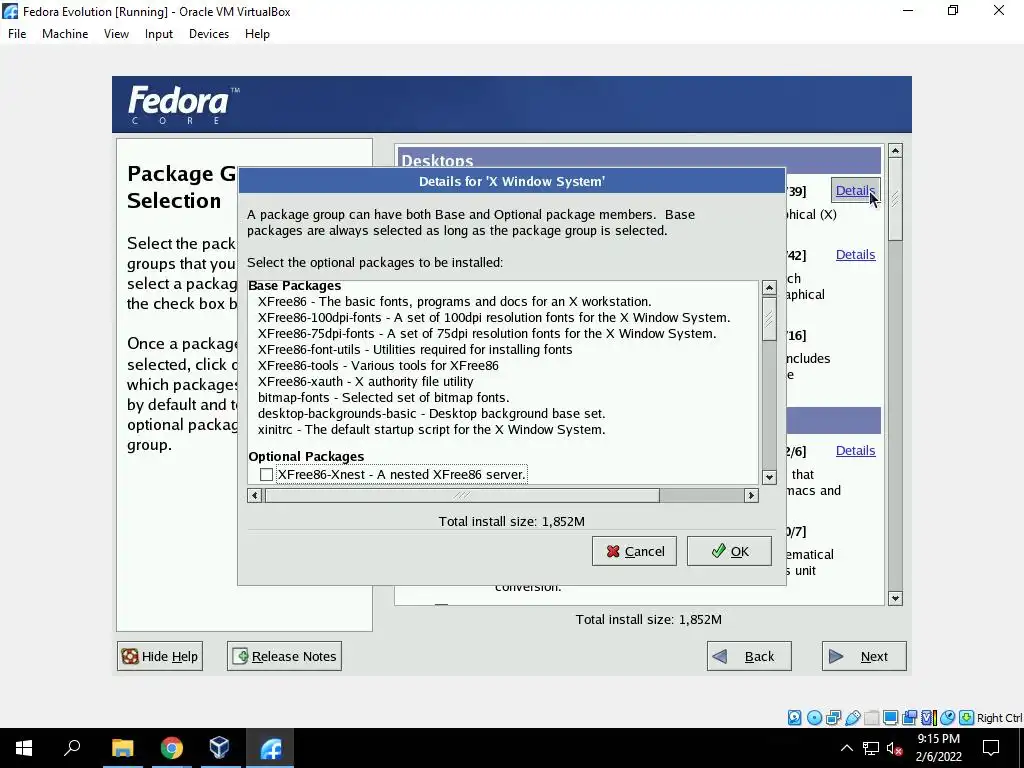This screenshot has width=1024, height=768.
Task: Click the display settings status icon
Action: pyautogui.click(x=890, y=718)
